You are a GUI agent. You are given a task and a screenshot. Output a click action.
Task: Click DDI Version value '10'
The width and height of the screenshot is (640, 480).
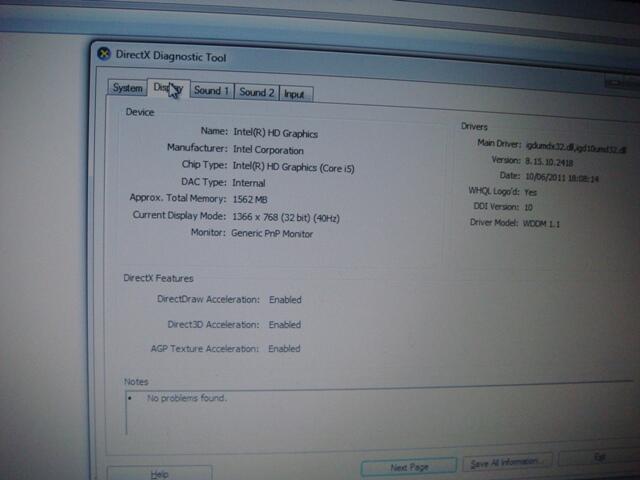point(528,207)
